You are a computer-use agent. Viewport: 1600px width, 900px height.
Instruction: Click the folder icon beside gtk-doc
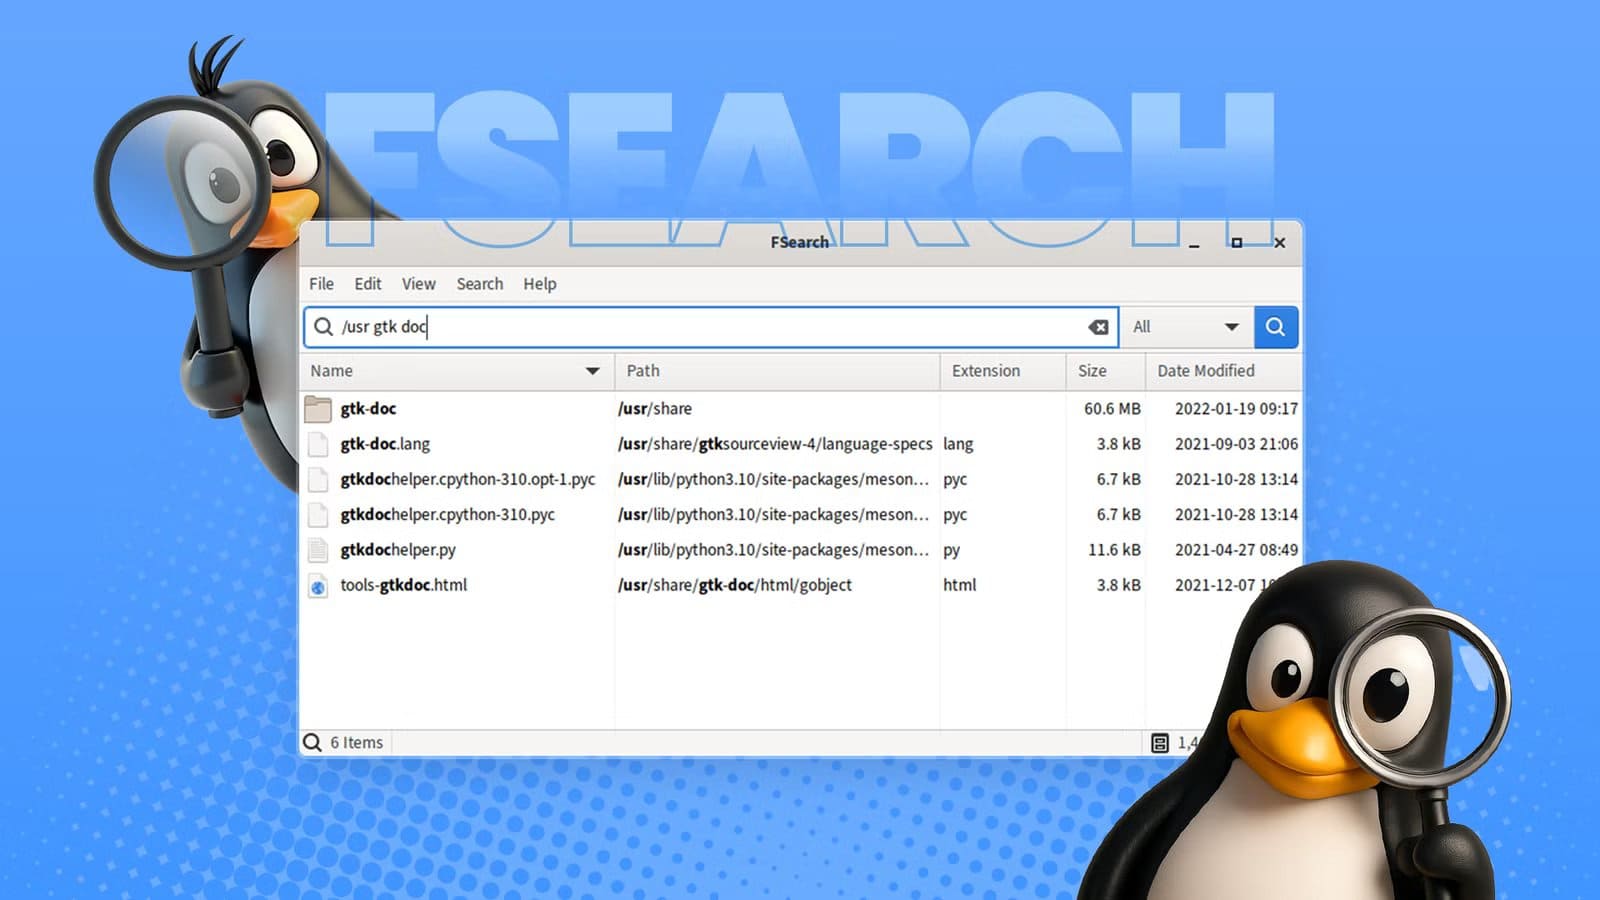tap(317, 409)
